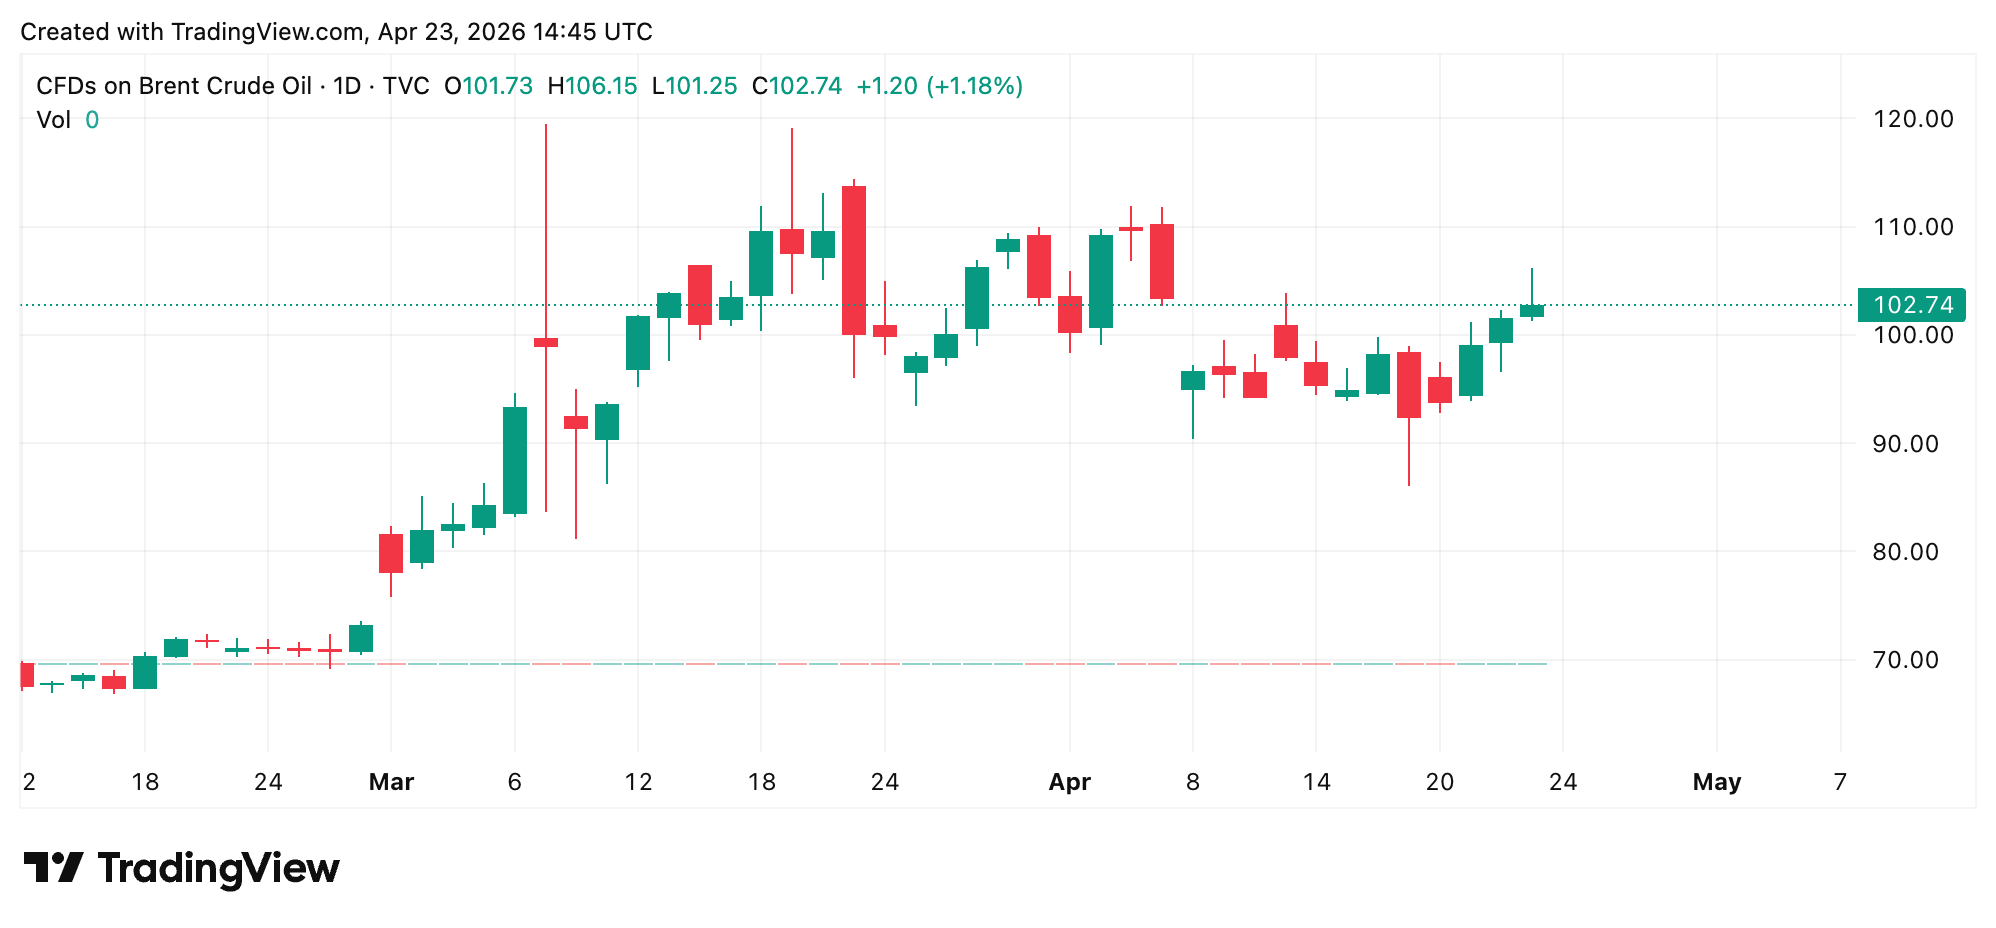This screenshot has height=928, width=1996.
Task: Click the 70.00 price axis label
Action: coord(1911,660)
